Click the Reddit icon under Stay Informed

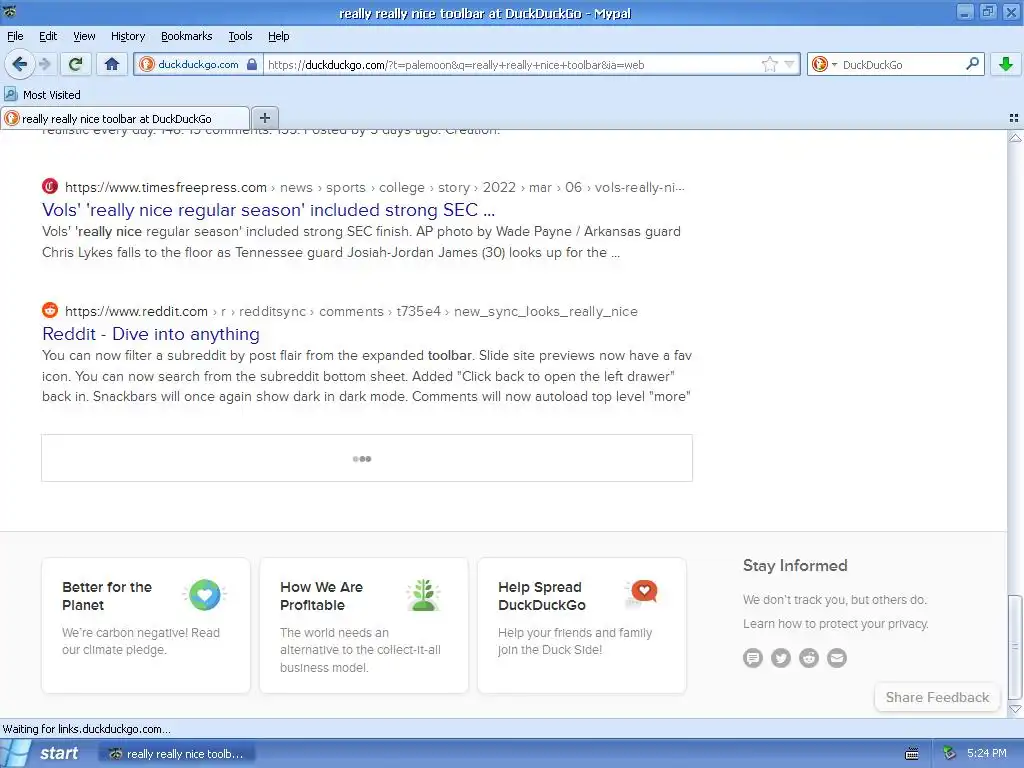point(809,658)
